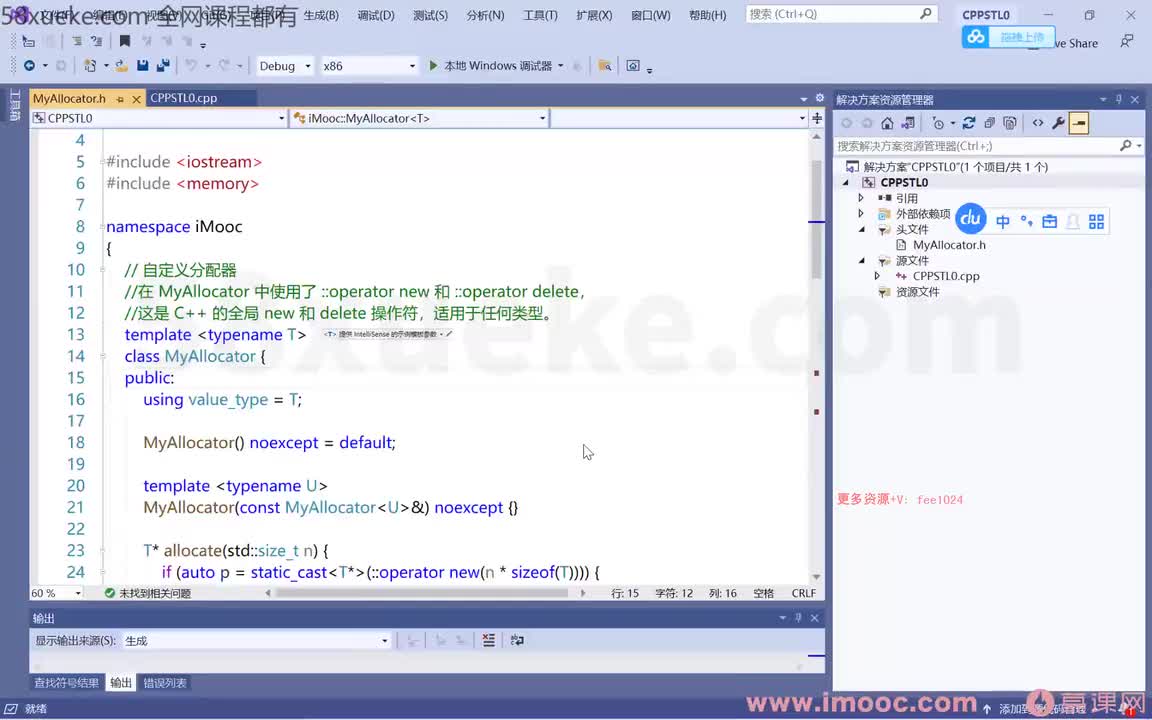Click the open file folder icon
1152x720 pixels.
[x=122, y=65]
